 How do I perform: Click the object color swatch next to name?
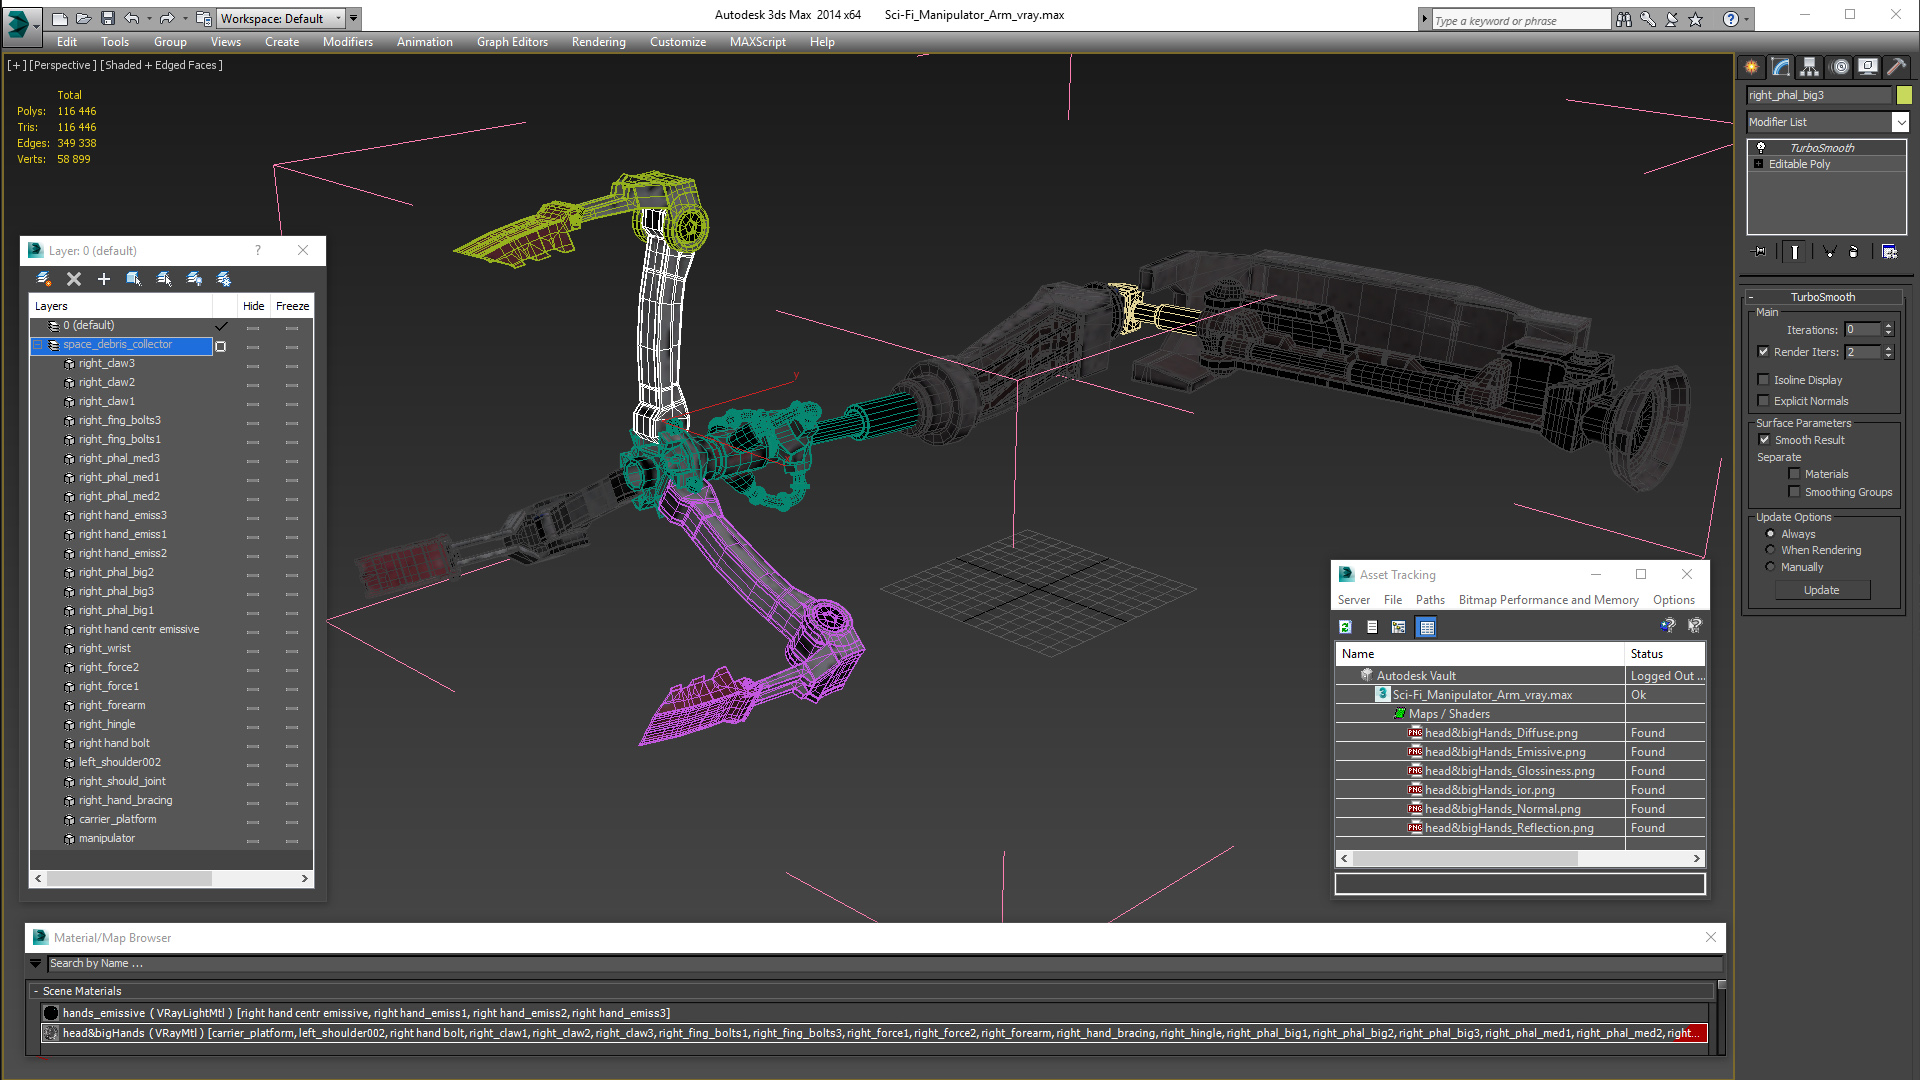[1904, 95]
